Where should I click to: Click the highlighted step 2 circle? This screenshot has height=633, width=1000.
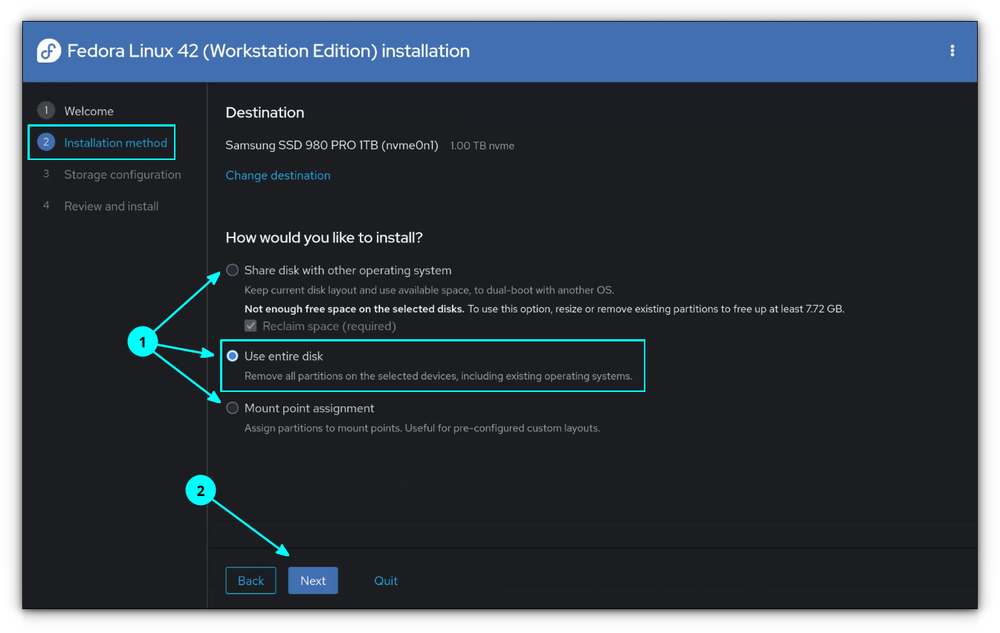[46, 142]
